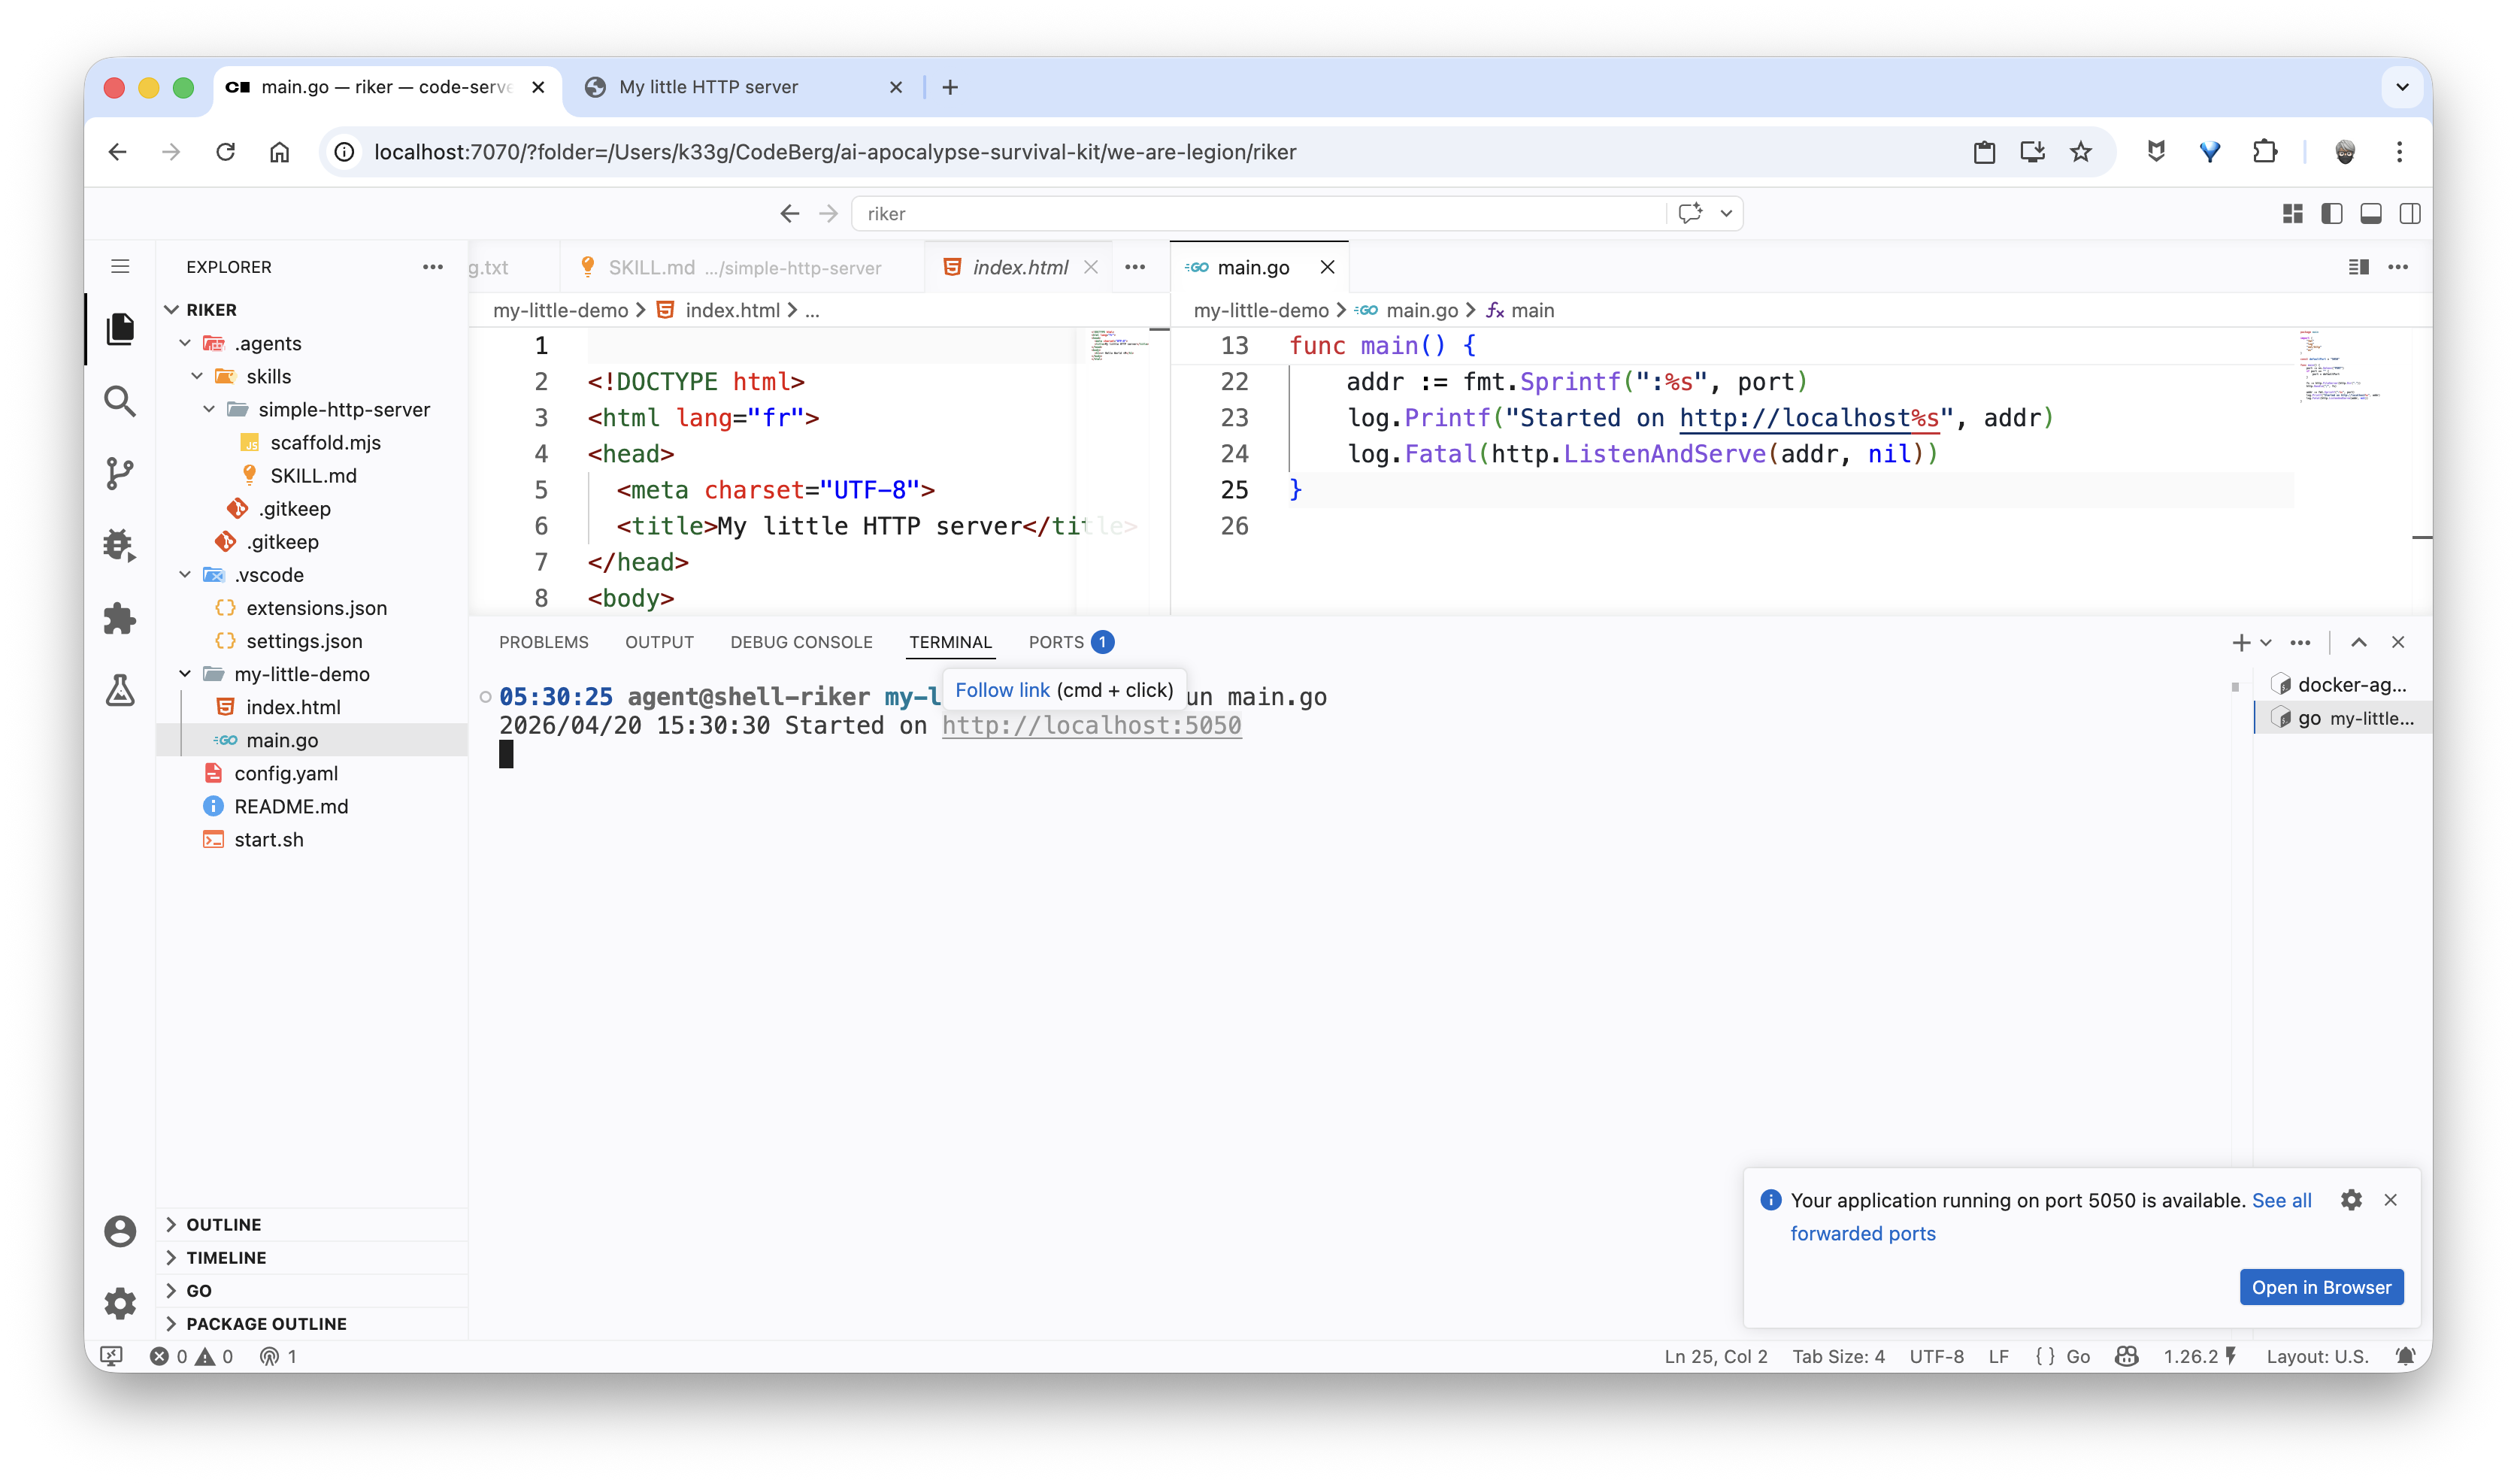
Task: Open the Search view in activity bar
Action: click(120, 401)
